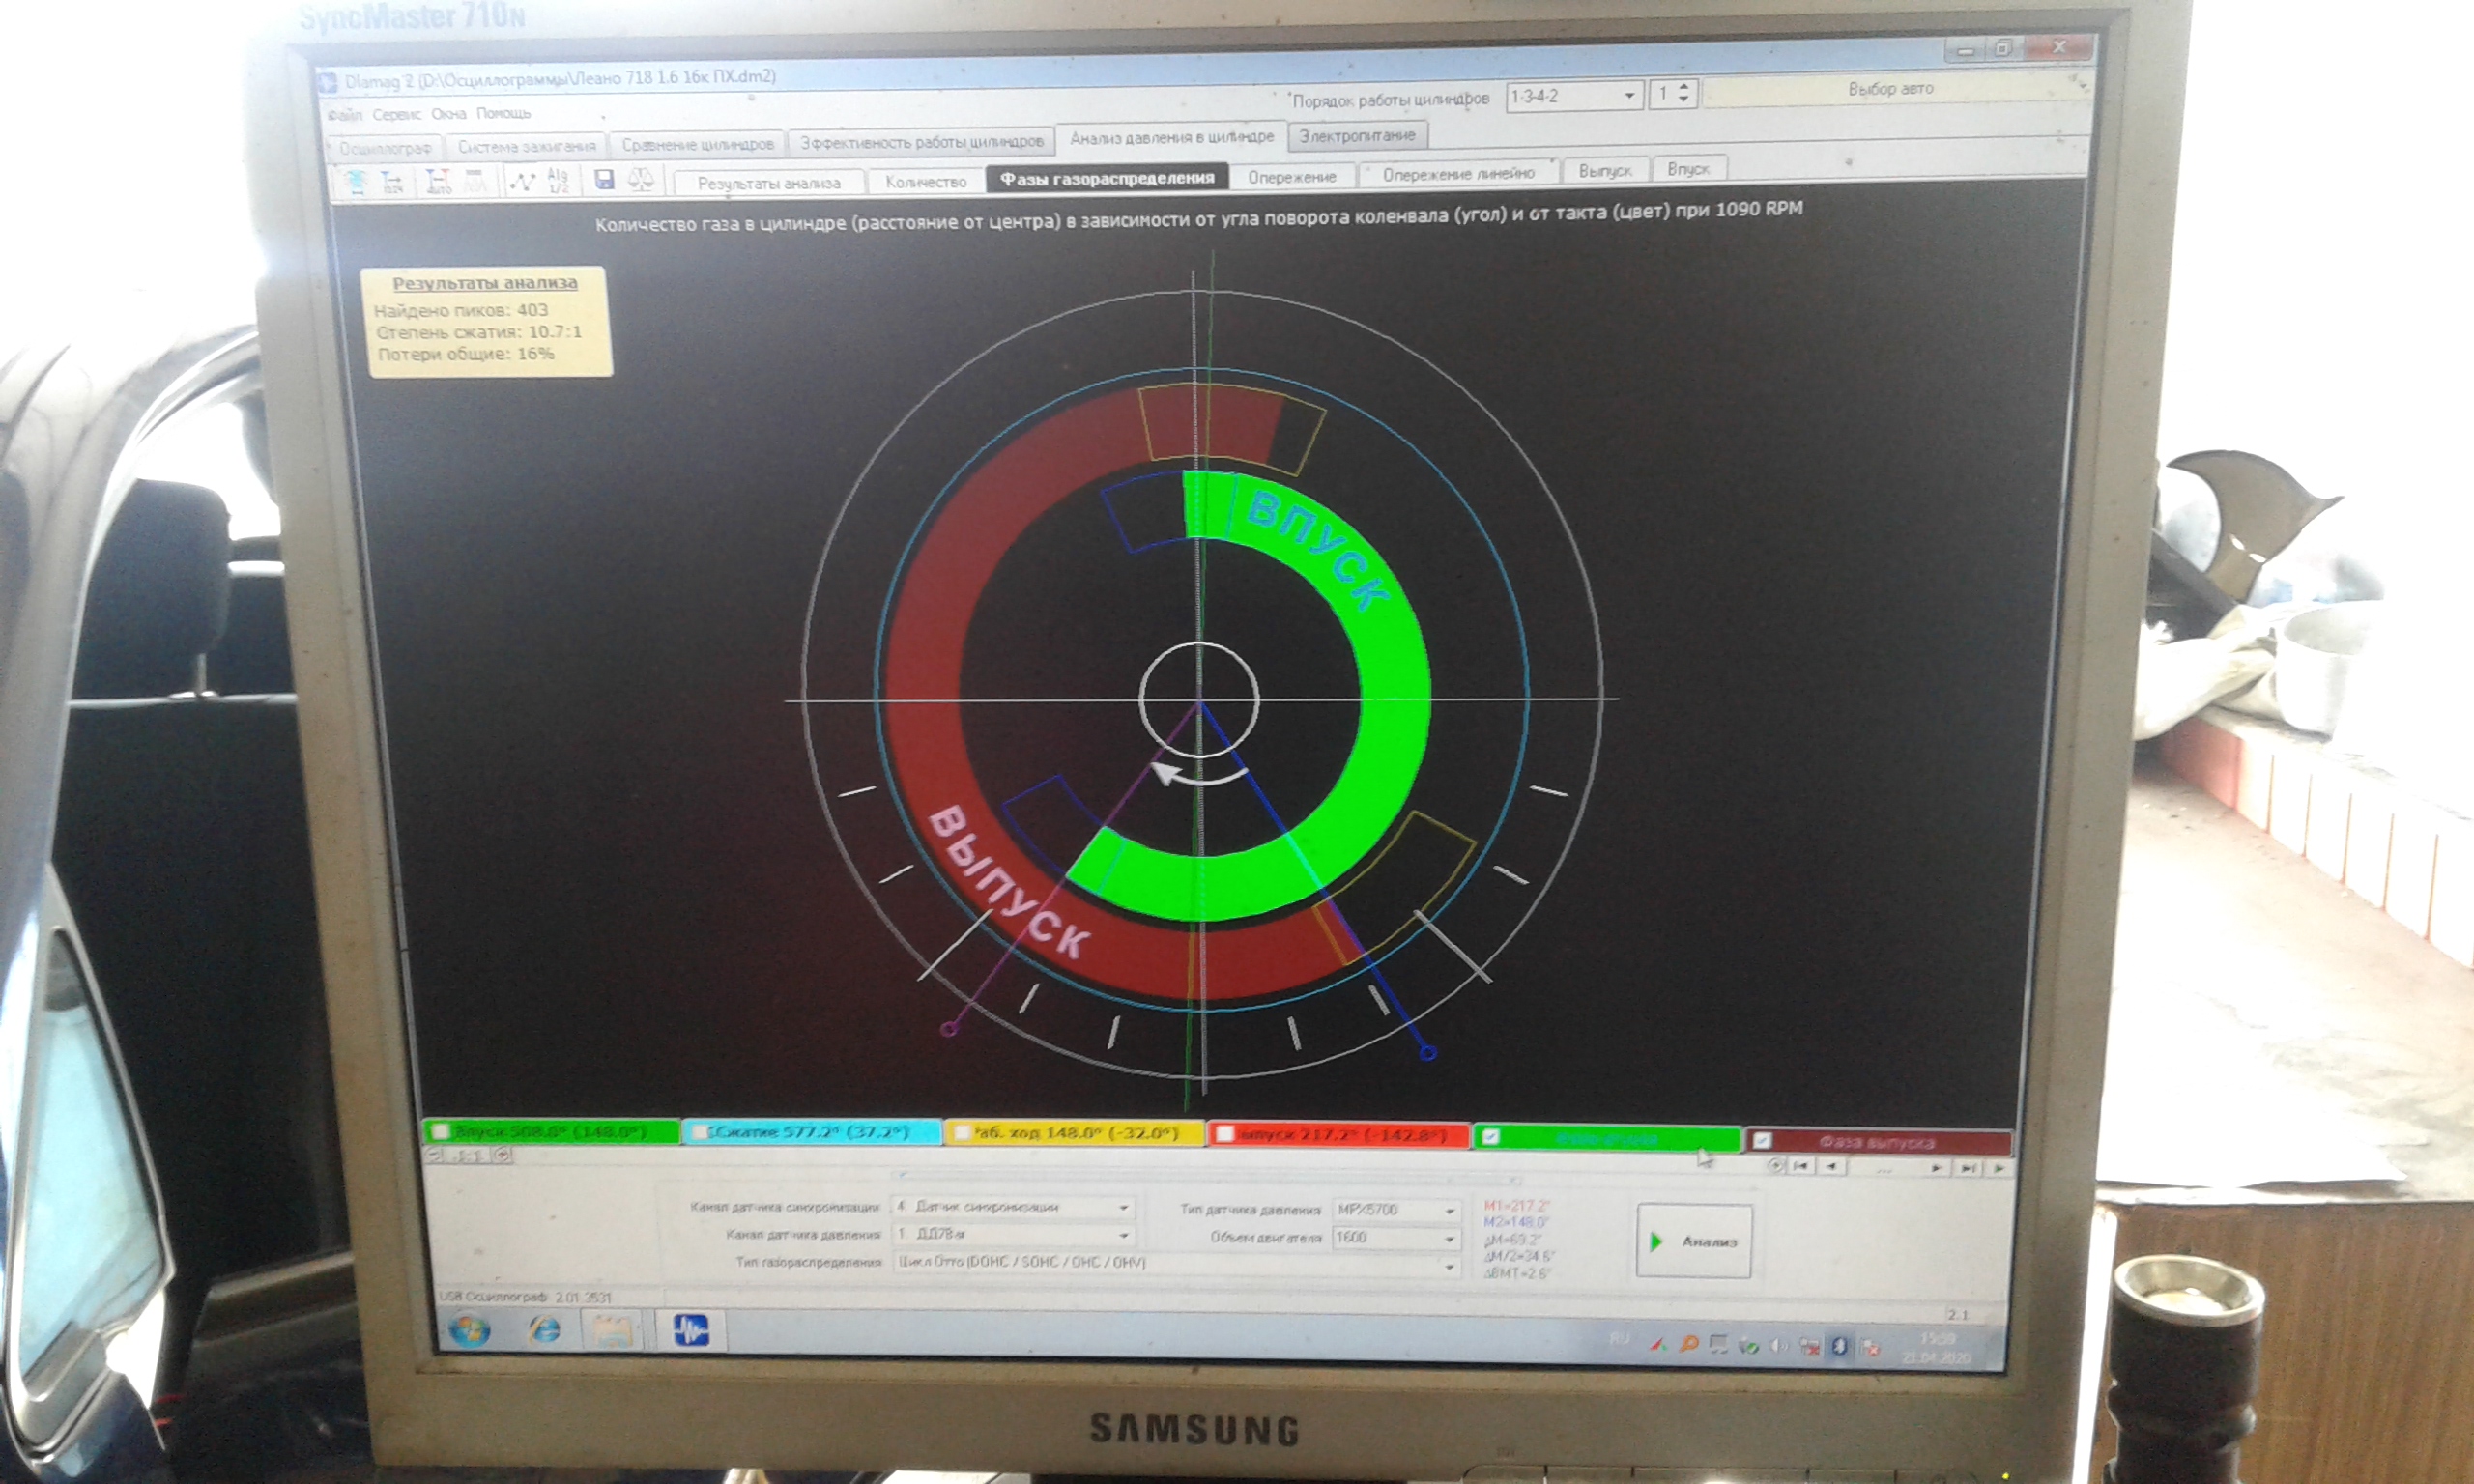2474x1484 pixels.
Task: Click the save floppy disk toolbar icon
Action: 604,180
